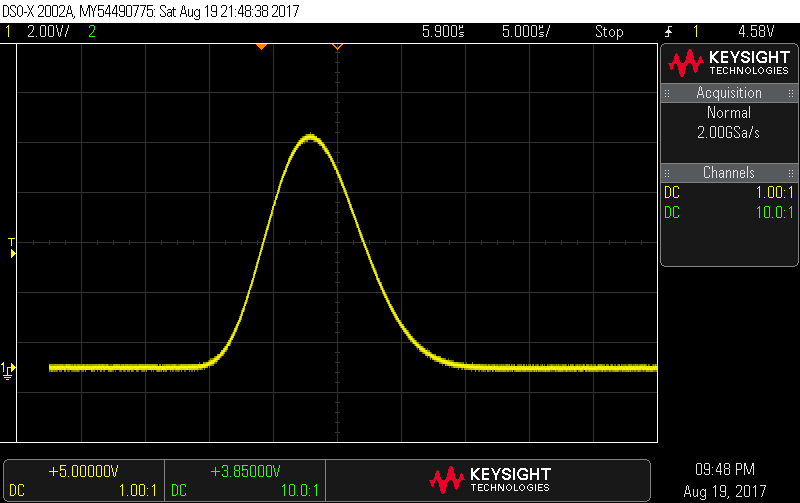Screen dimensions: 800x503
Task: Click the trigger source channel 1 number
Action: (695, 32)
